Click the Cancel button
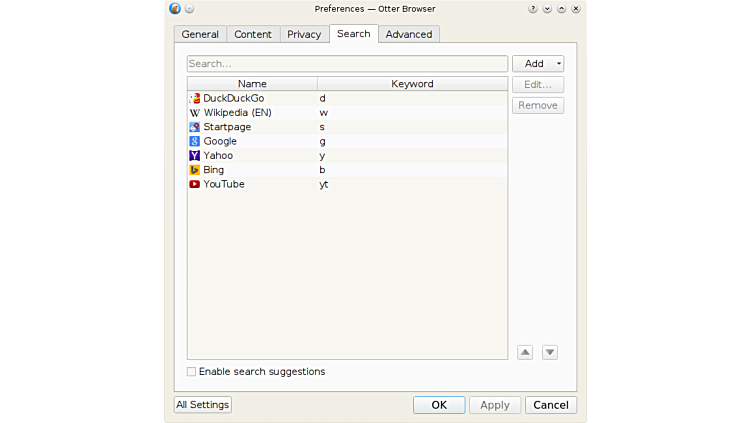 (550, 405)
